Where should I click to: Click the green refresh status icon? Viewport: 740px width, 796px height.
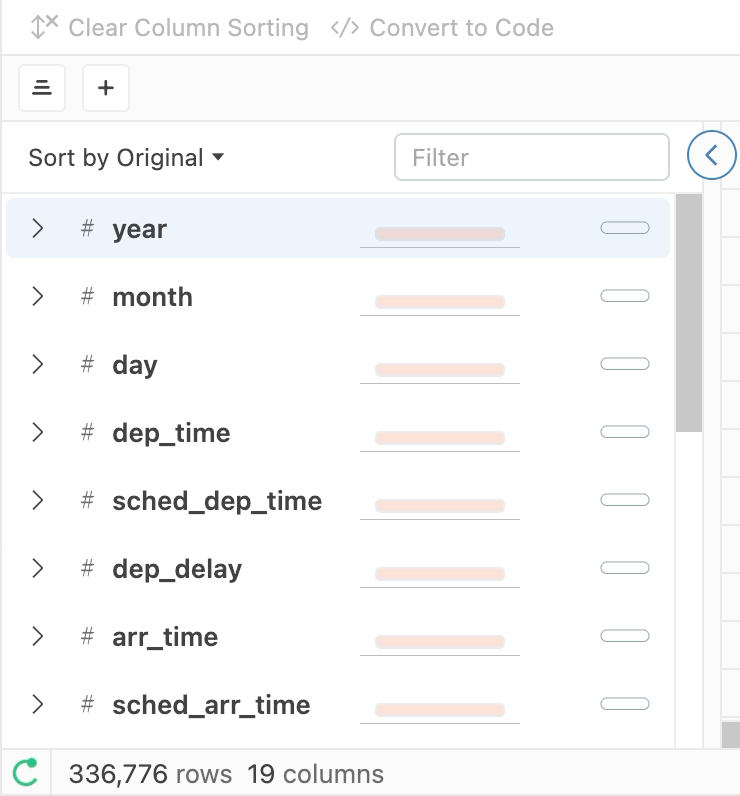pyautogui.click(x=24, y=772)
